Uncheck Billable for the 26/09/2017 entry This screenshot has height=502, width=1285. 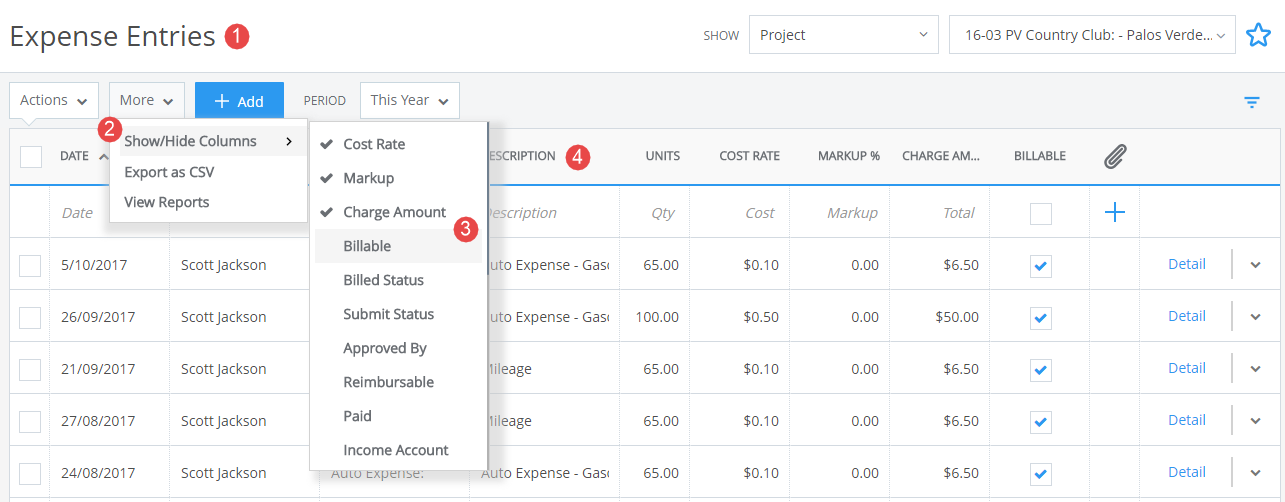1041,317
